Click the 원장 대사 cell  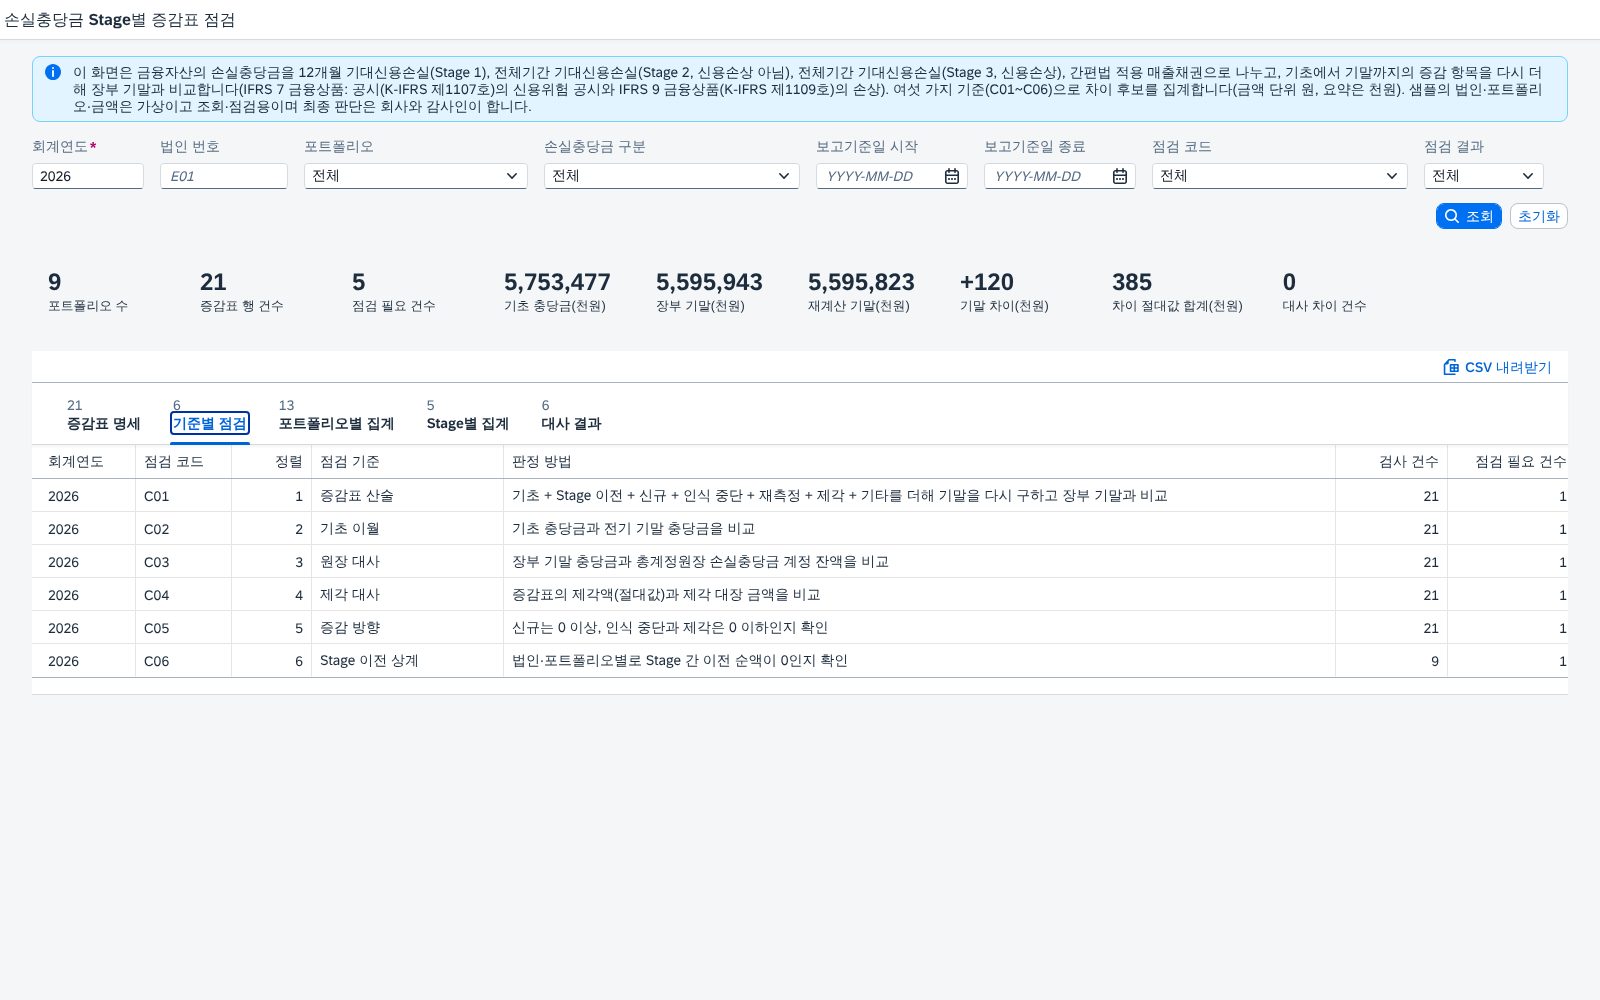coord(407,562)
